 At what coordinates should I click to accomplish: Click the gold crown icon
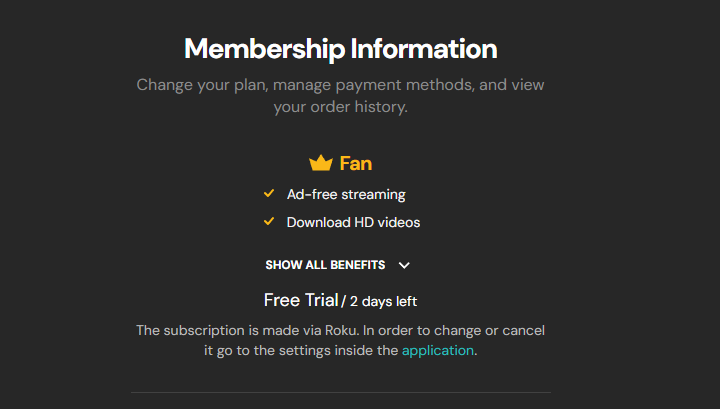320,163
